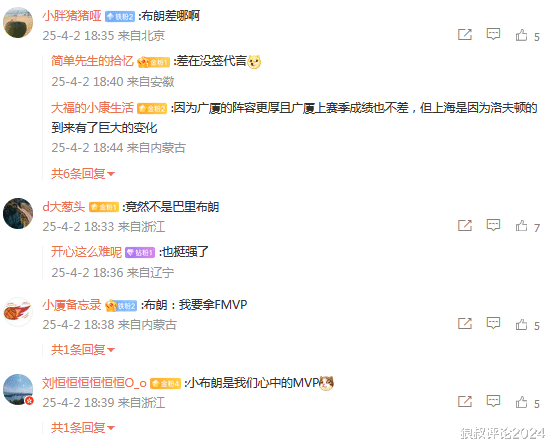Reply to 小胖猪猪哑's comment with chat icon
Image resolution: width=552 pixels, height=448 pixels.
click(x=493, y=34)
